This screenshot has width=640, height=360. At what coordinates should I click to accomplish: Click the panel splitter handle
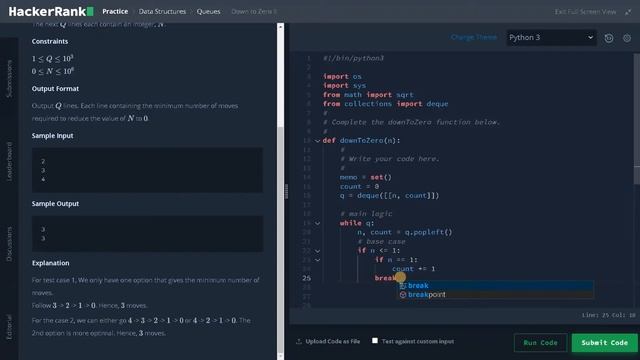[287, 191]
